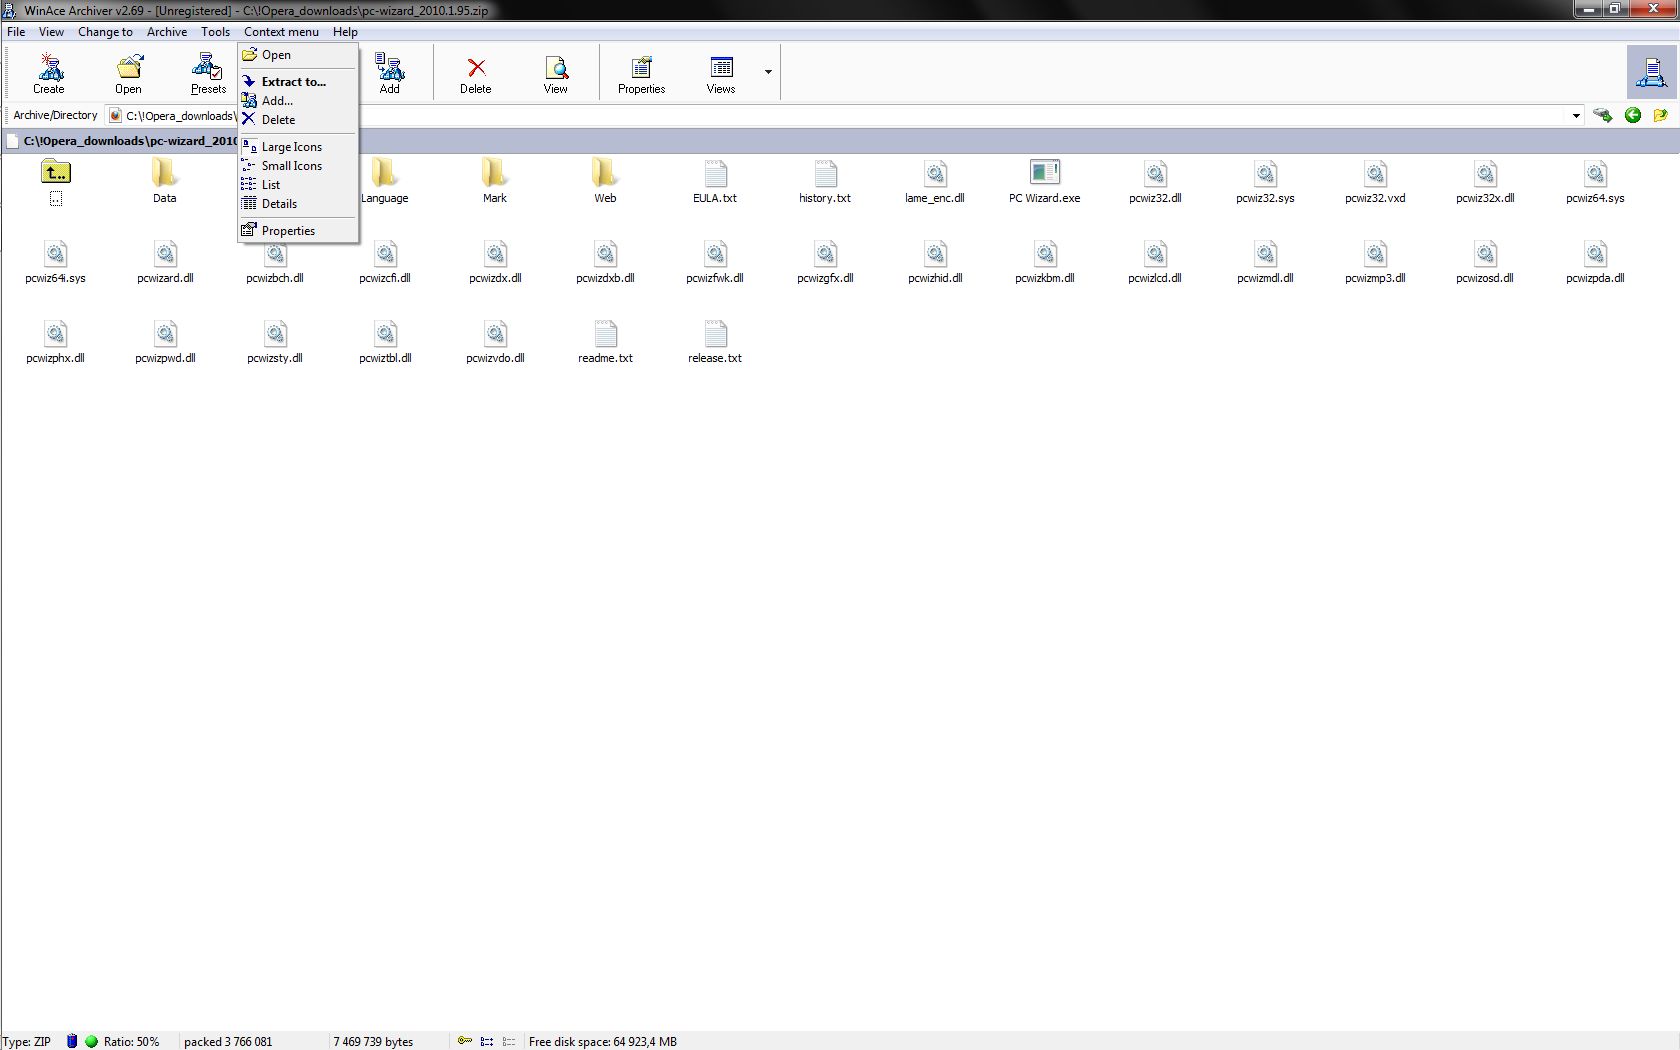Viewport: 1680px width, 1050px height.
Task: Select the PC Wizard.exe file
Action: (1045, 181)
